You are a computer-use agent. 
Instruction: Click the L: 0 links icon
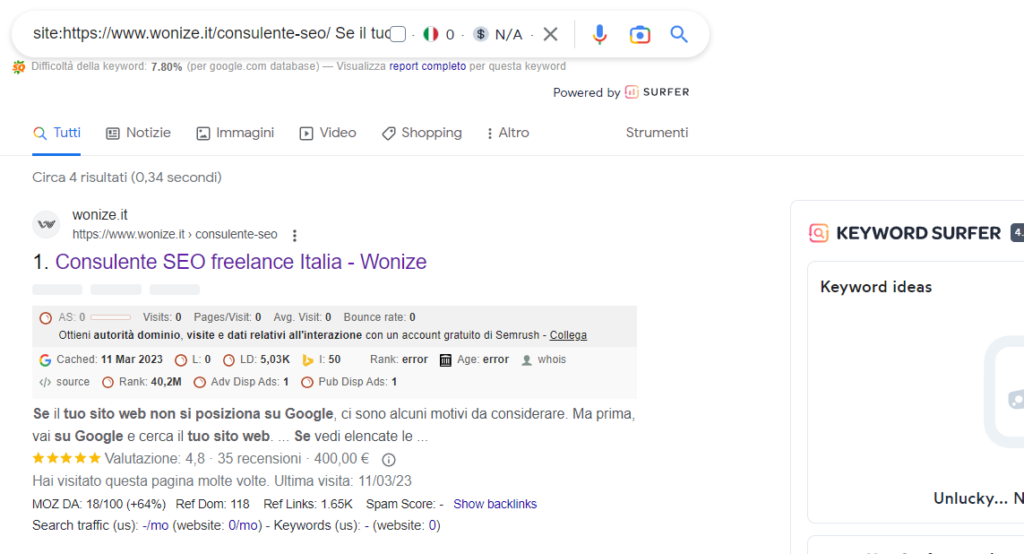pyautogui.click(x=181, y=360)
